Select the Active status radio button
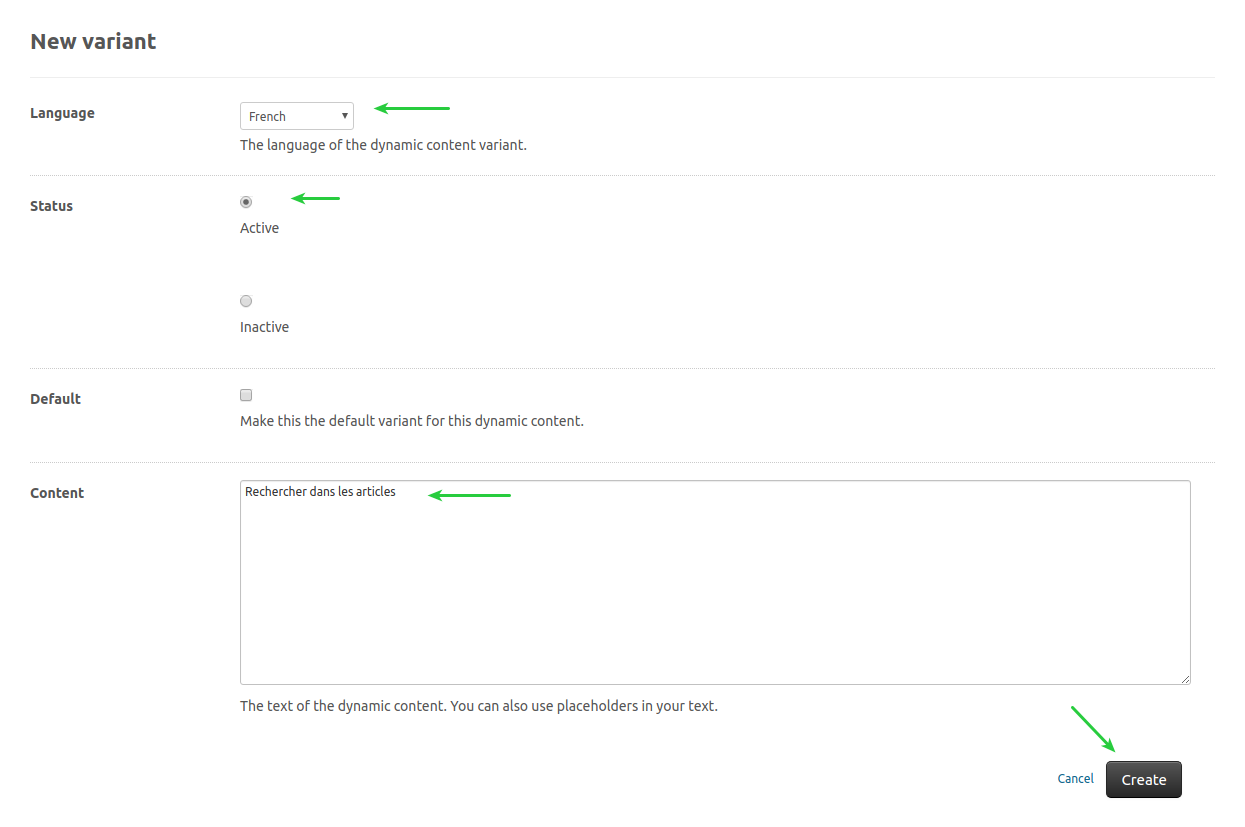 pyautogui.click(x=246, y=202)
